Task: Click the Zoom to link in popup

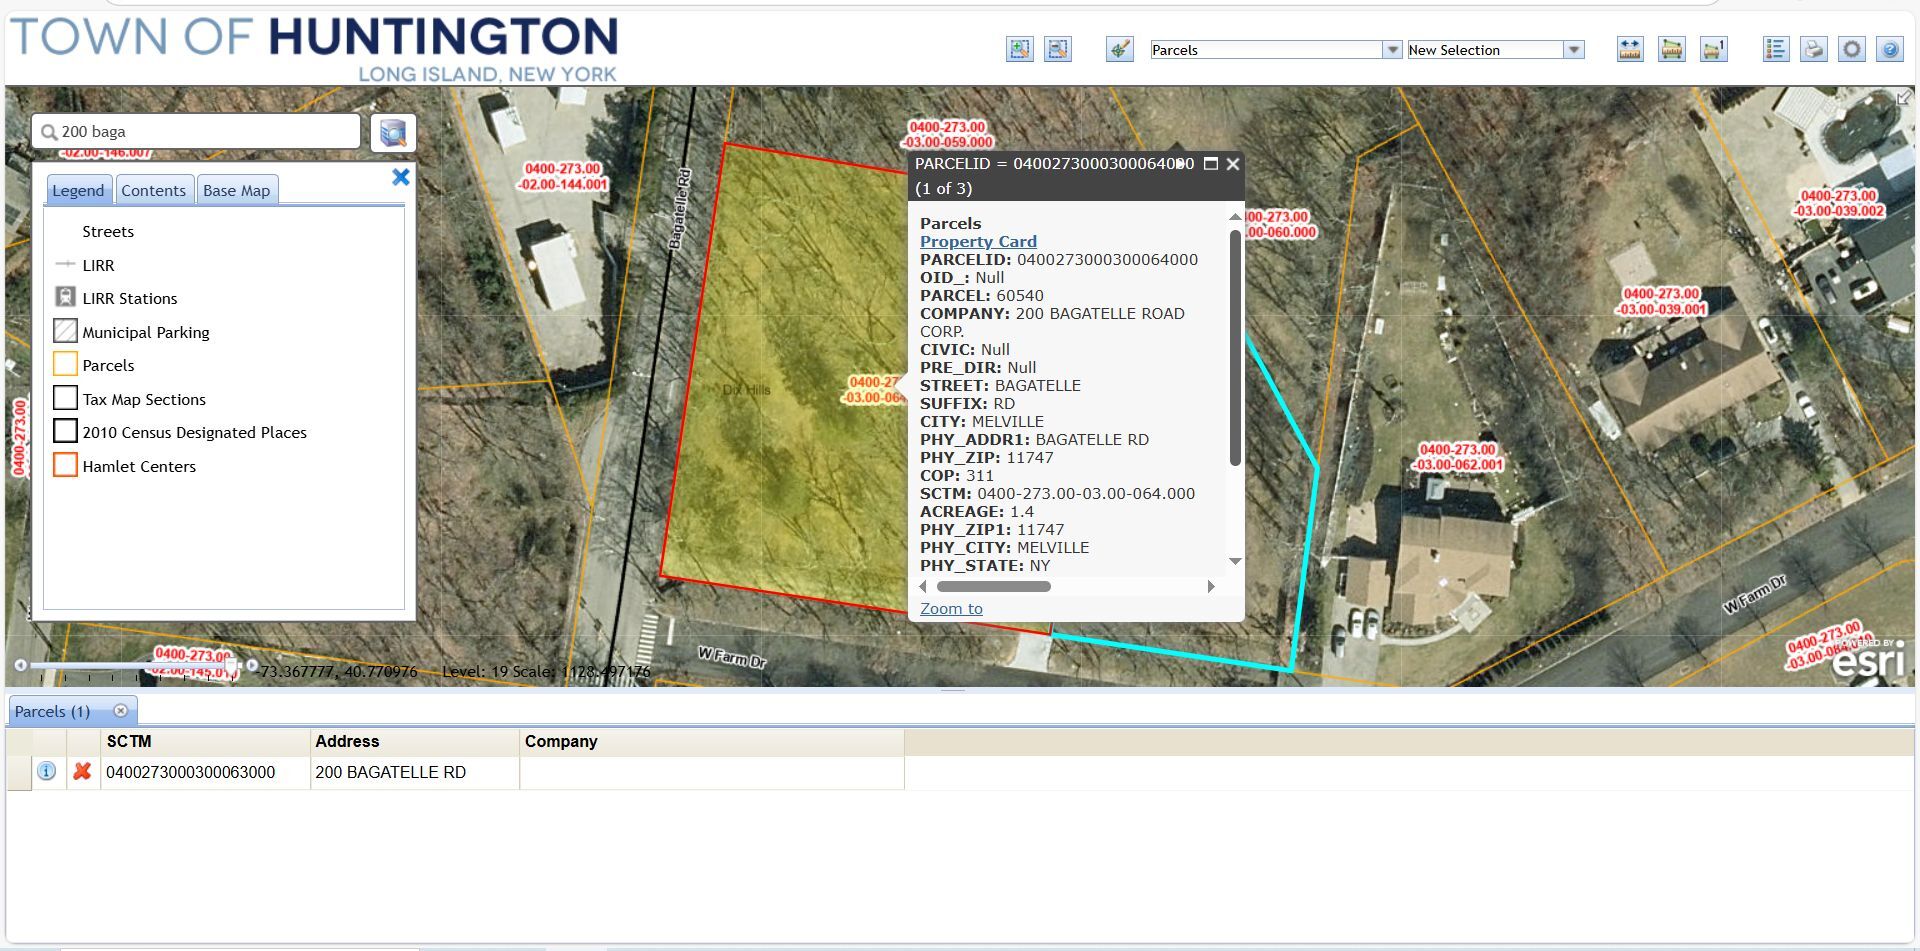Action: click(x=950, y=608)
